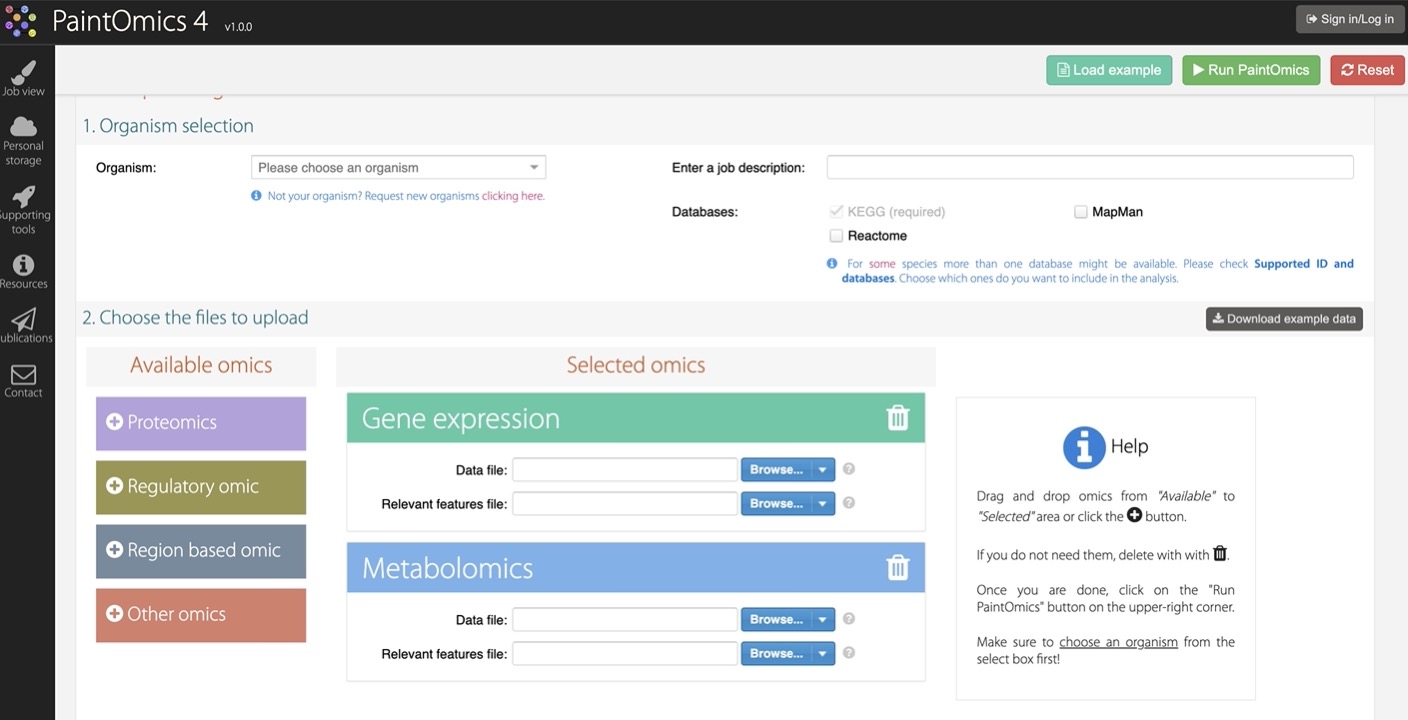
Task: Click '1. Organism selection' heading
Action: point(168,126)
